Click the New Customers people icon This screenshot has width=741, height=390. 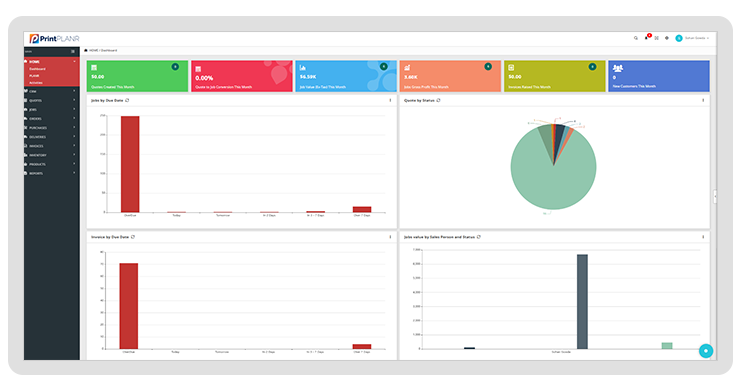tap(618, 68)
